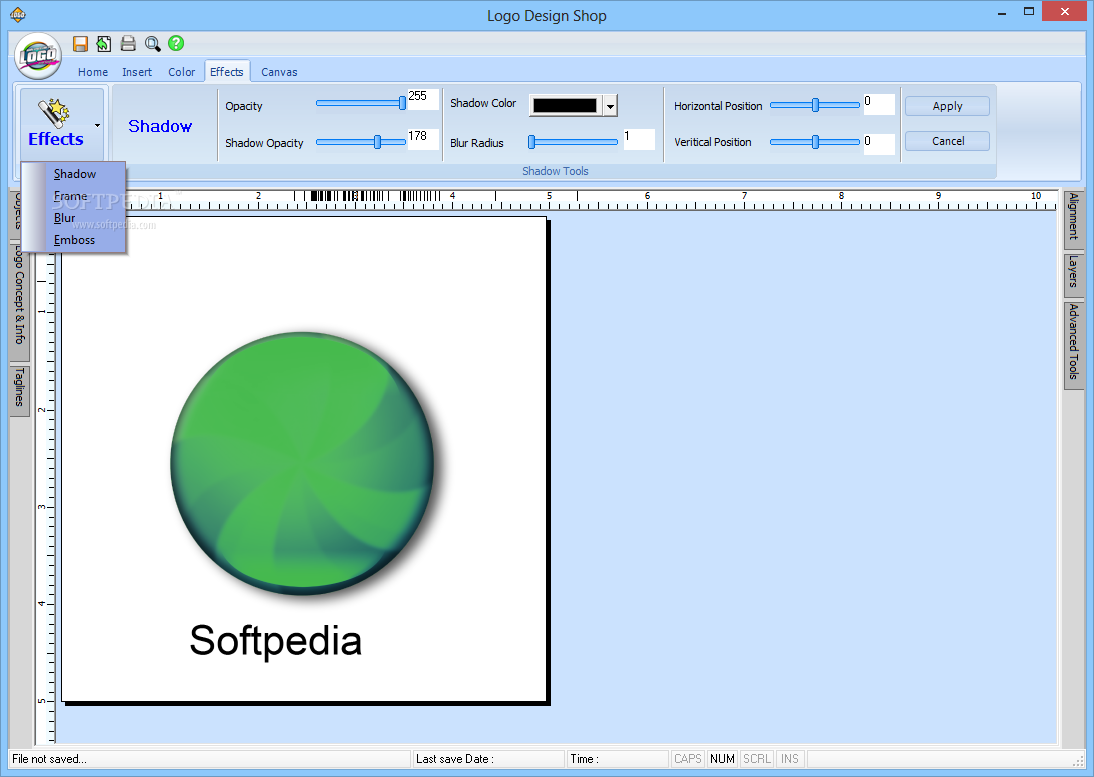Open the Color ribbon tab

click(181, 72)
